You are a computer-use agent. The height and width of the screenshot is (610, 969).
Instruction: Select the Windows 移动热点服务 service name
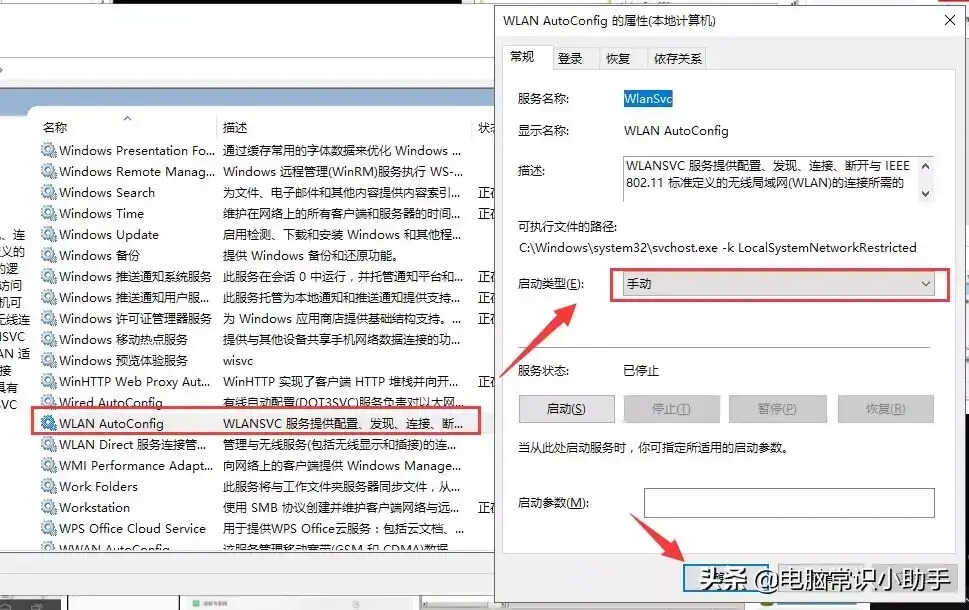pos(124,339)
